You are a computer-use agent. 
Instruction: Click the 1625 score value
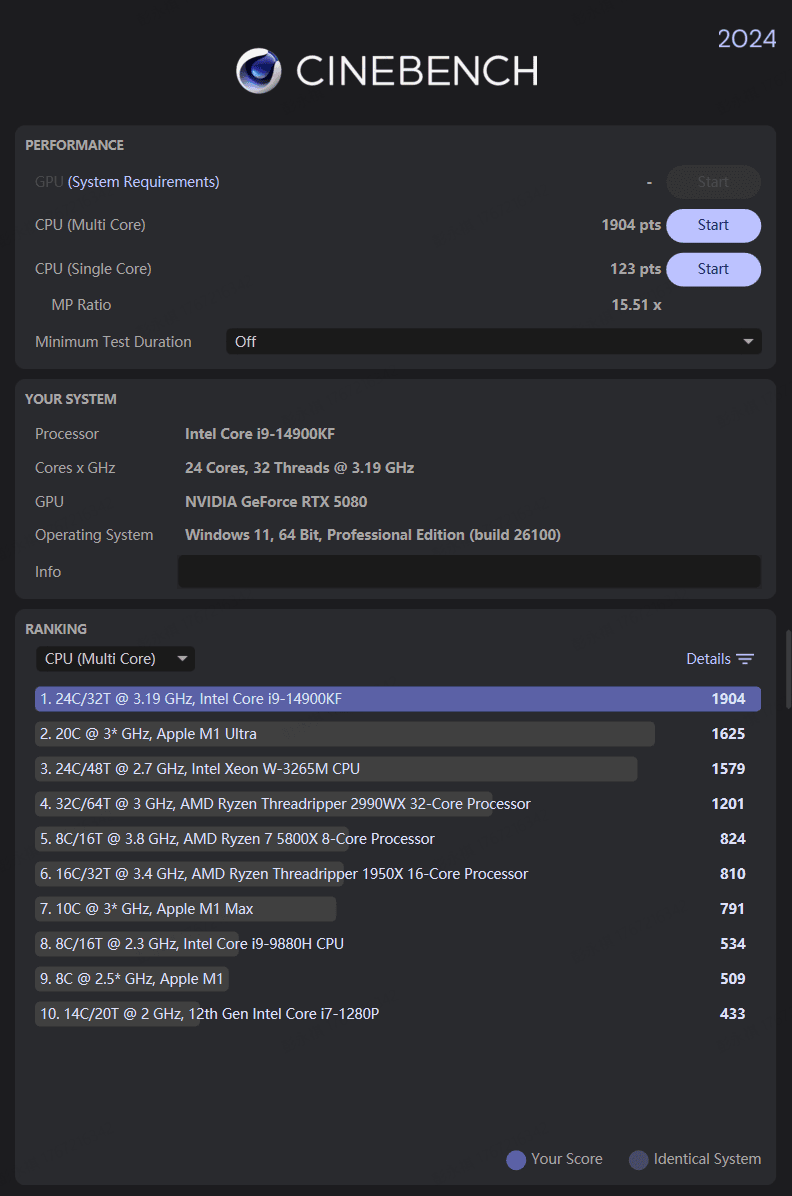728,734
